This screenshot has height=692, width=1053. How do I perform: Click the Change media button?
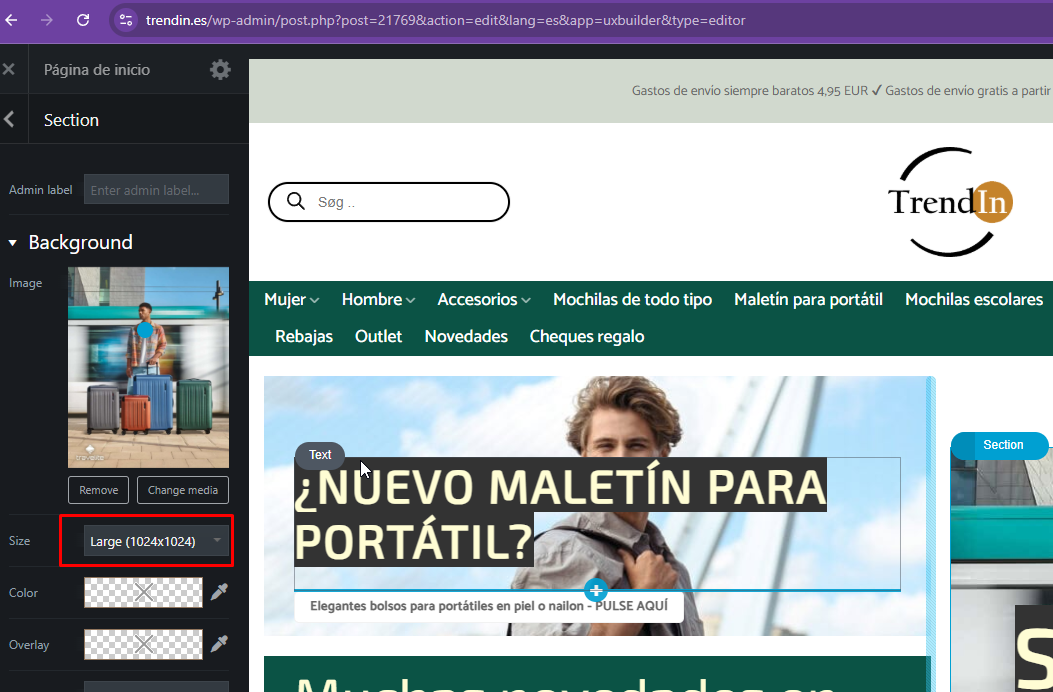[x=183, y=490]
